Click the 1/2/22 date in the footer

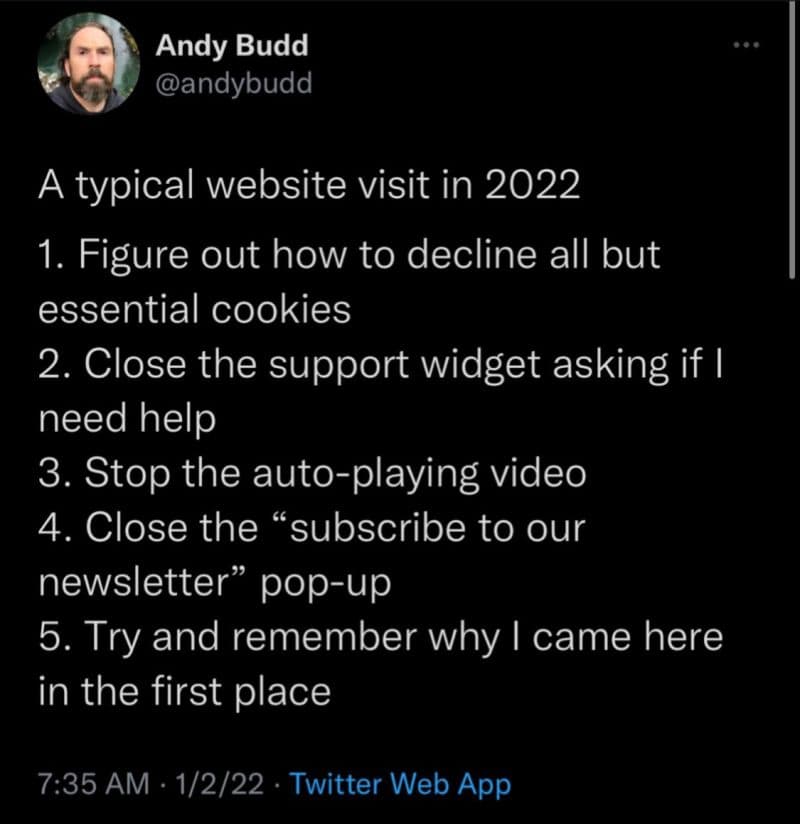pyautogui.click(x=219, y=784)
